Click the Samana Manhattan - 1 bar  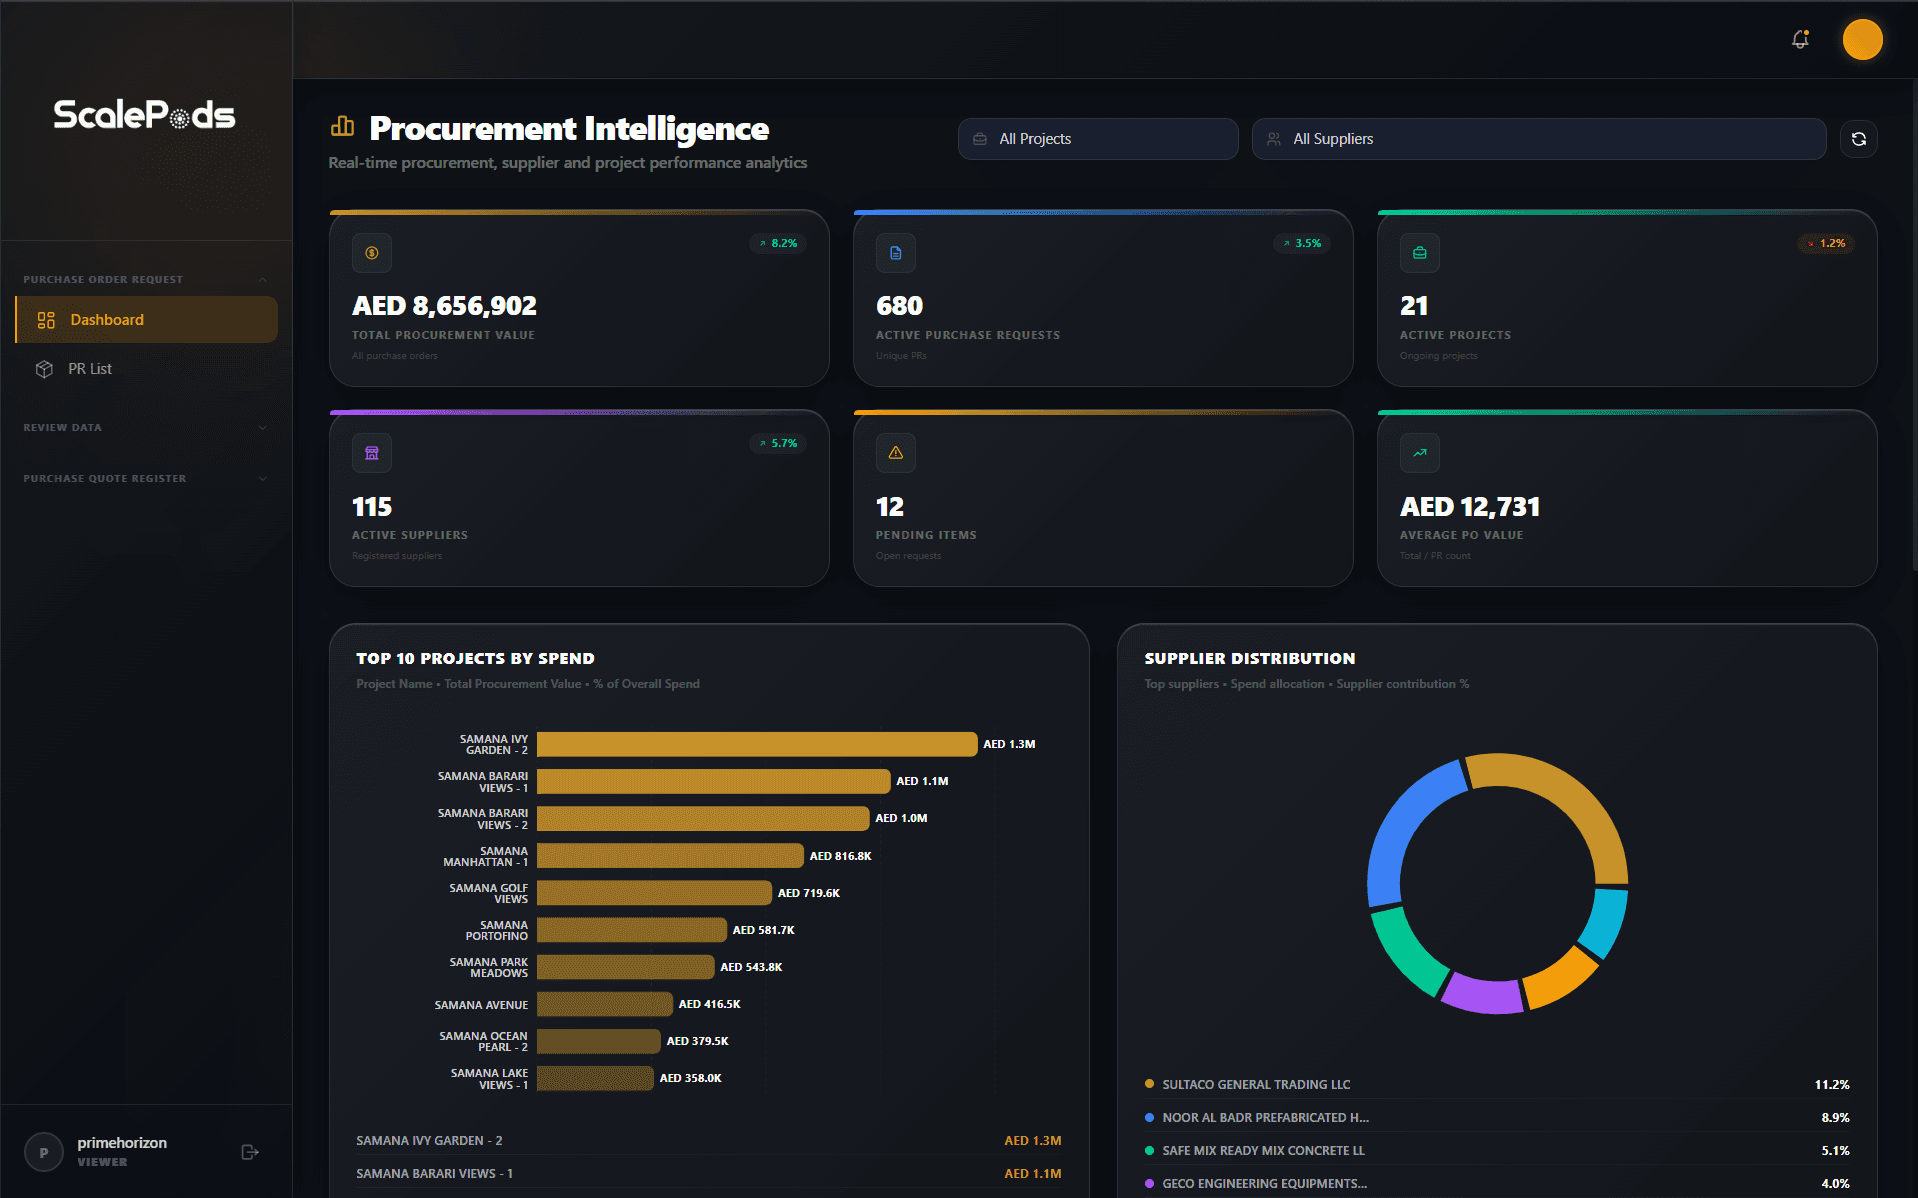click(x=670, y=855)
